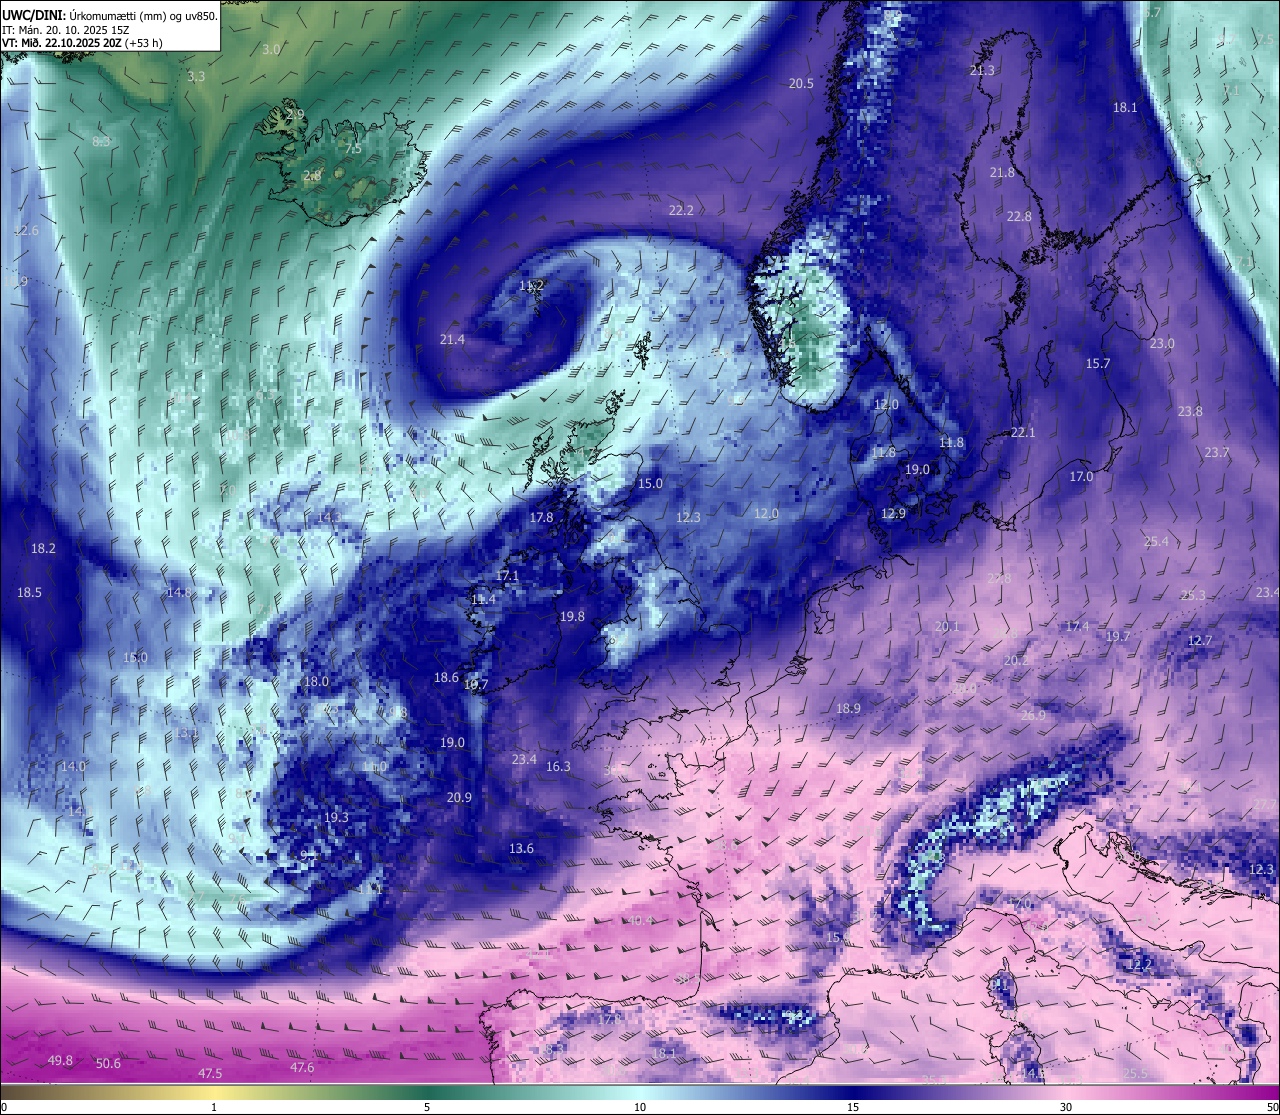Click the 8.3 value west of Iceland
The width and height of the screenshot is (1280, 1115).
click(x=101, y=142)
